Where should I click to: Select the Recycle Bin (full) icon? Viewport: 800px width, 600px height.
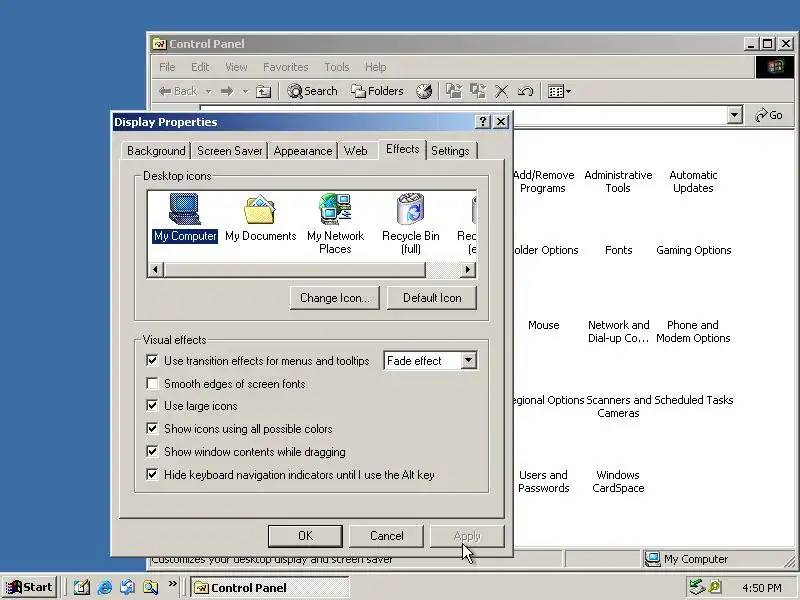tap(410, 223)
